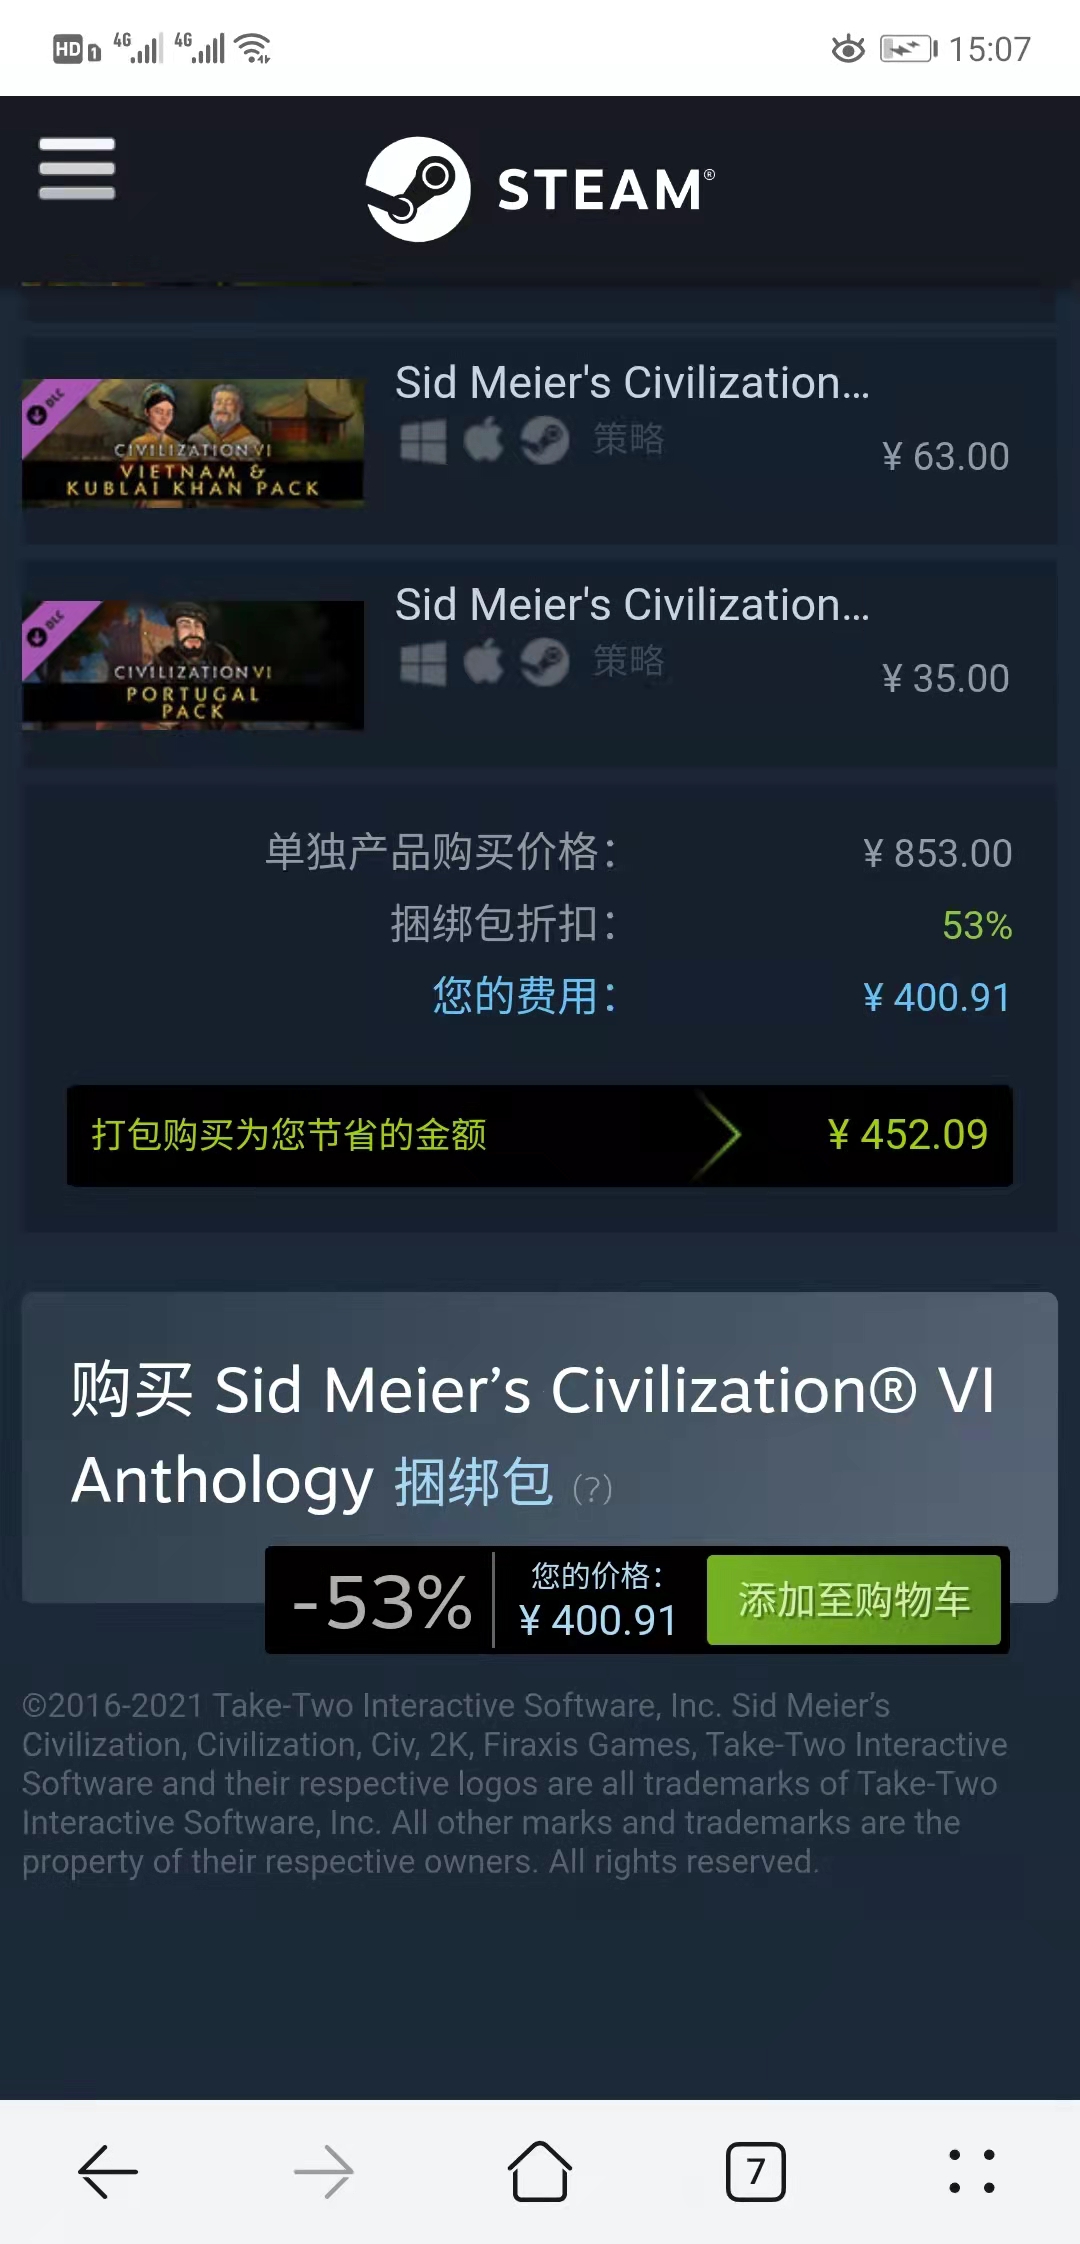Open the browser tabs switcher showing 7
The height and width of the screenshot is (2244, 1080).
756,2171
